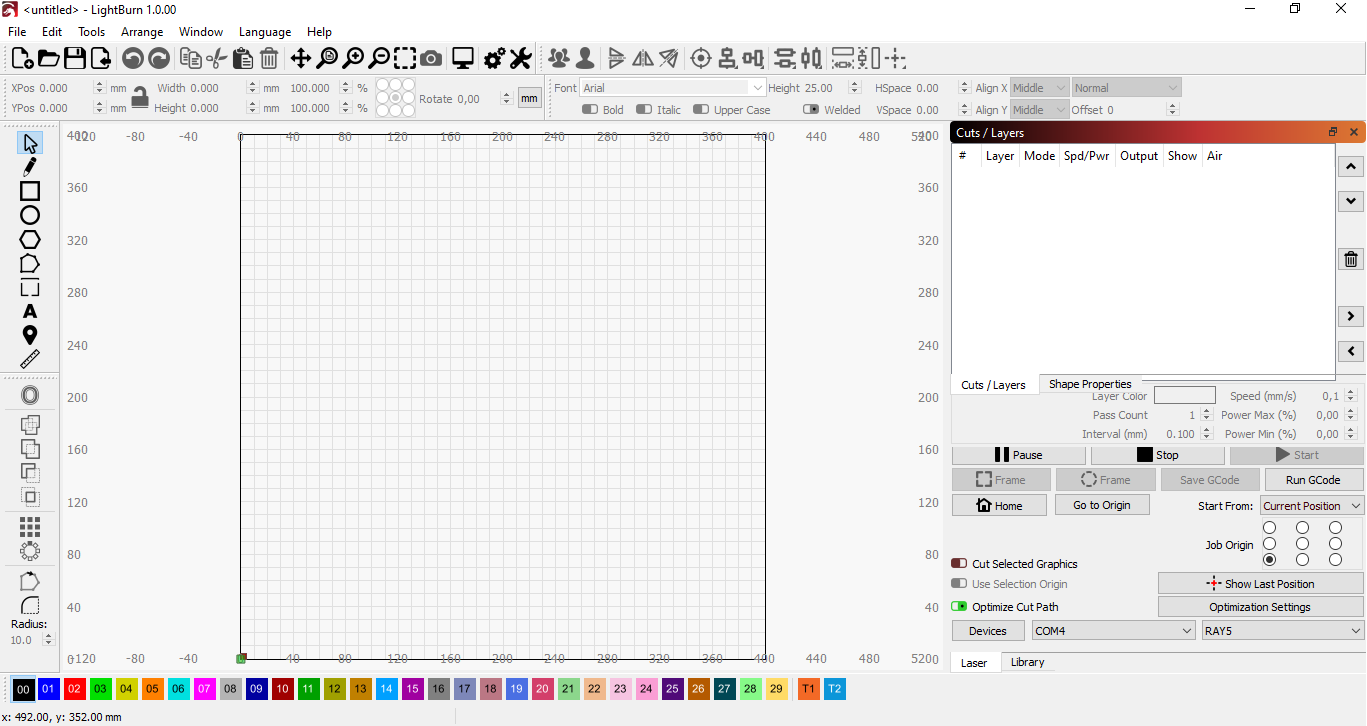Open the Normal text mode dropdown
Image resolution: width=1367 pixels, height=726 pixels.
tap(1127, 88)
